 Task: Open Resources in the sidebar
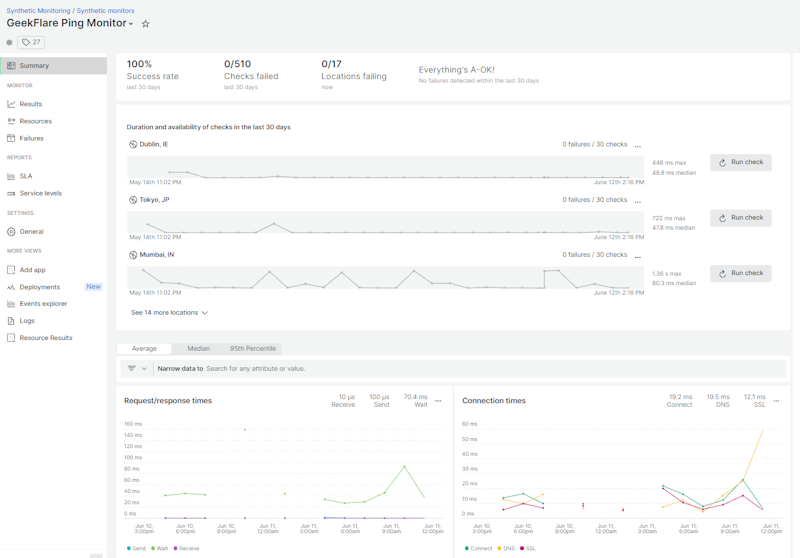coord(36,121)
